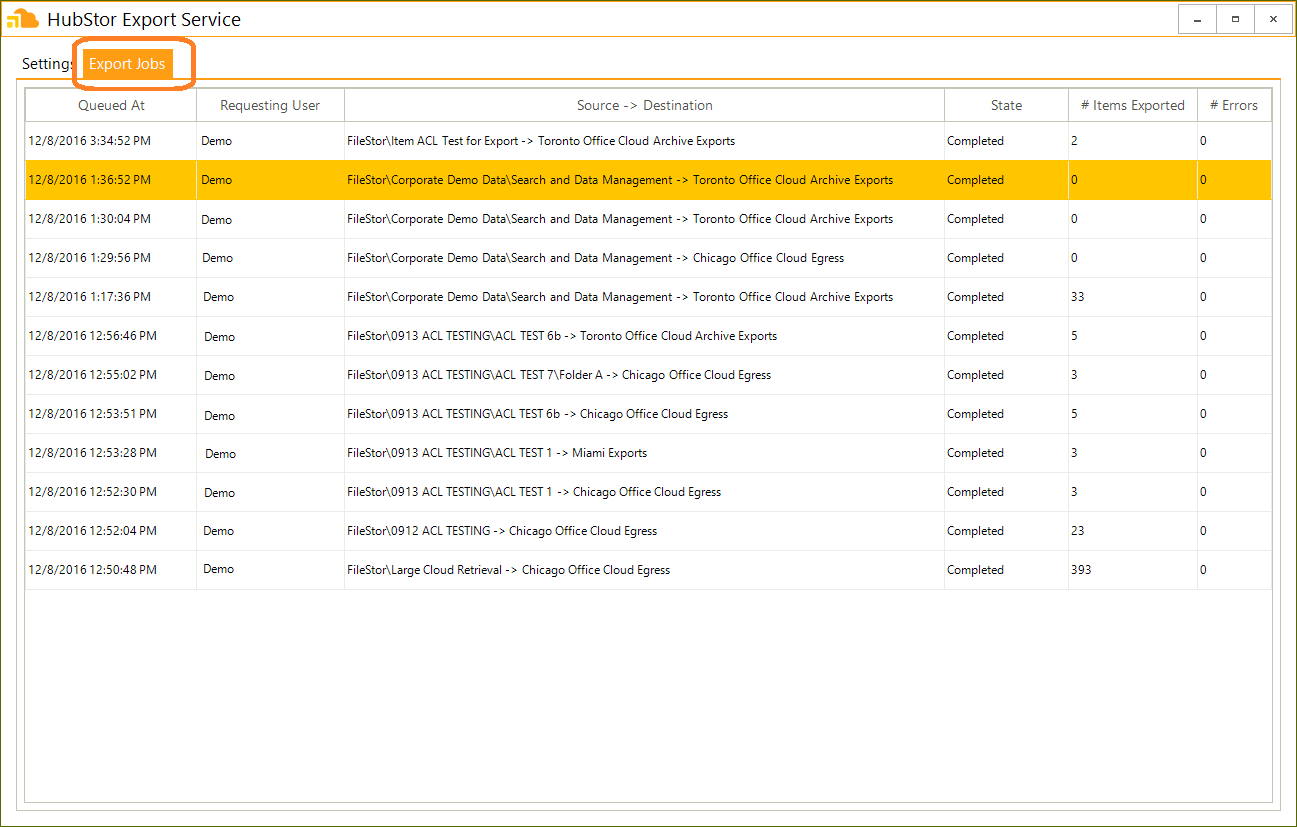Select Demo user in the 12:52:30 PM row
The width and height of the screenshot is (1297, 827).
coord(219,492)
